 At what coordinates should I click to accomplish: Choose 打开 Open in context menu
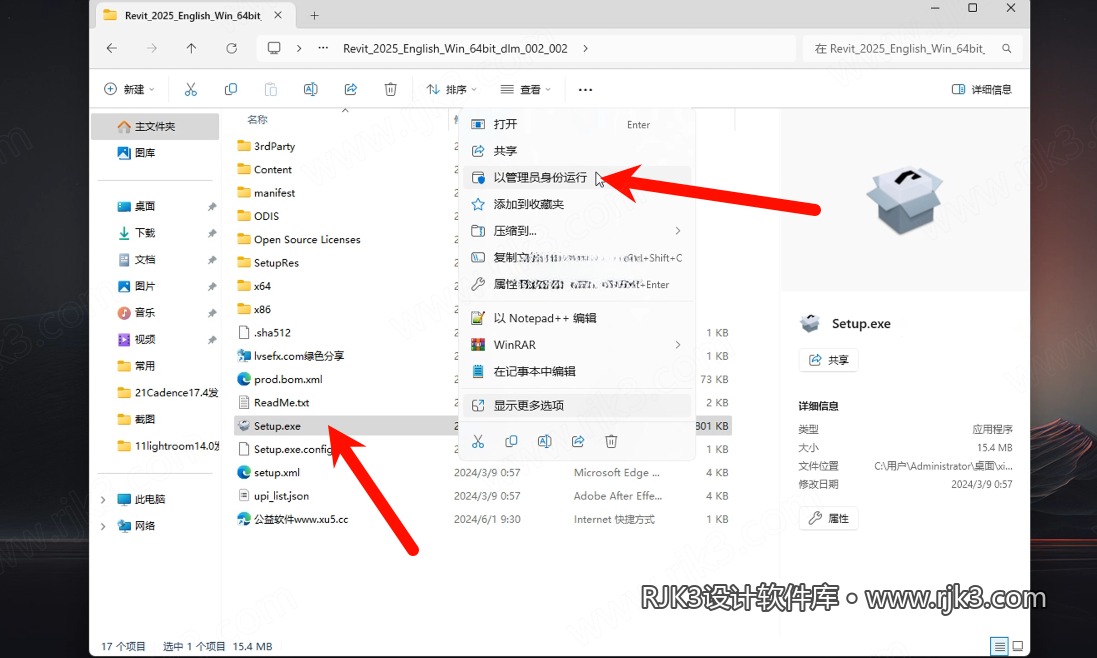click(x=577, y=124)
